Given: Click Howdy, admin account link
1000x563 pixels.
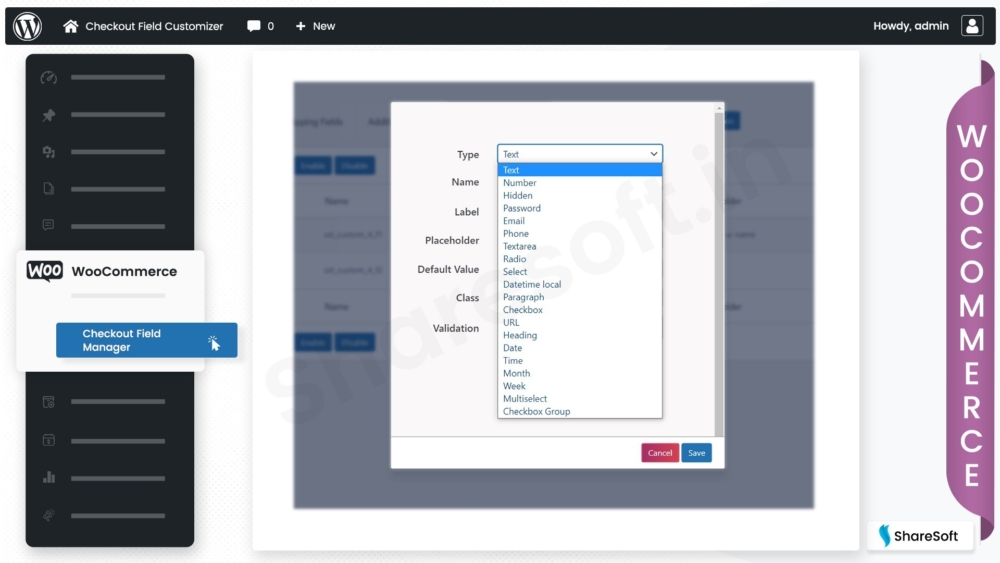Looking at the screenshot, I should point(911,26).
